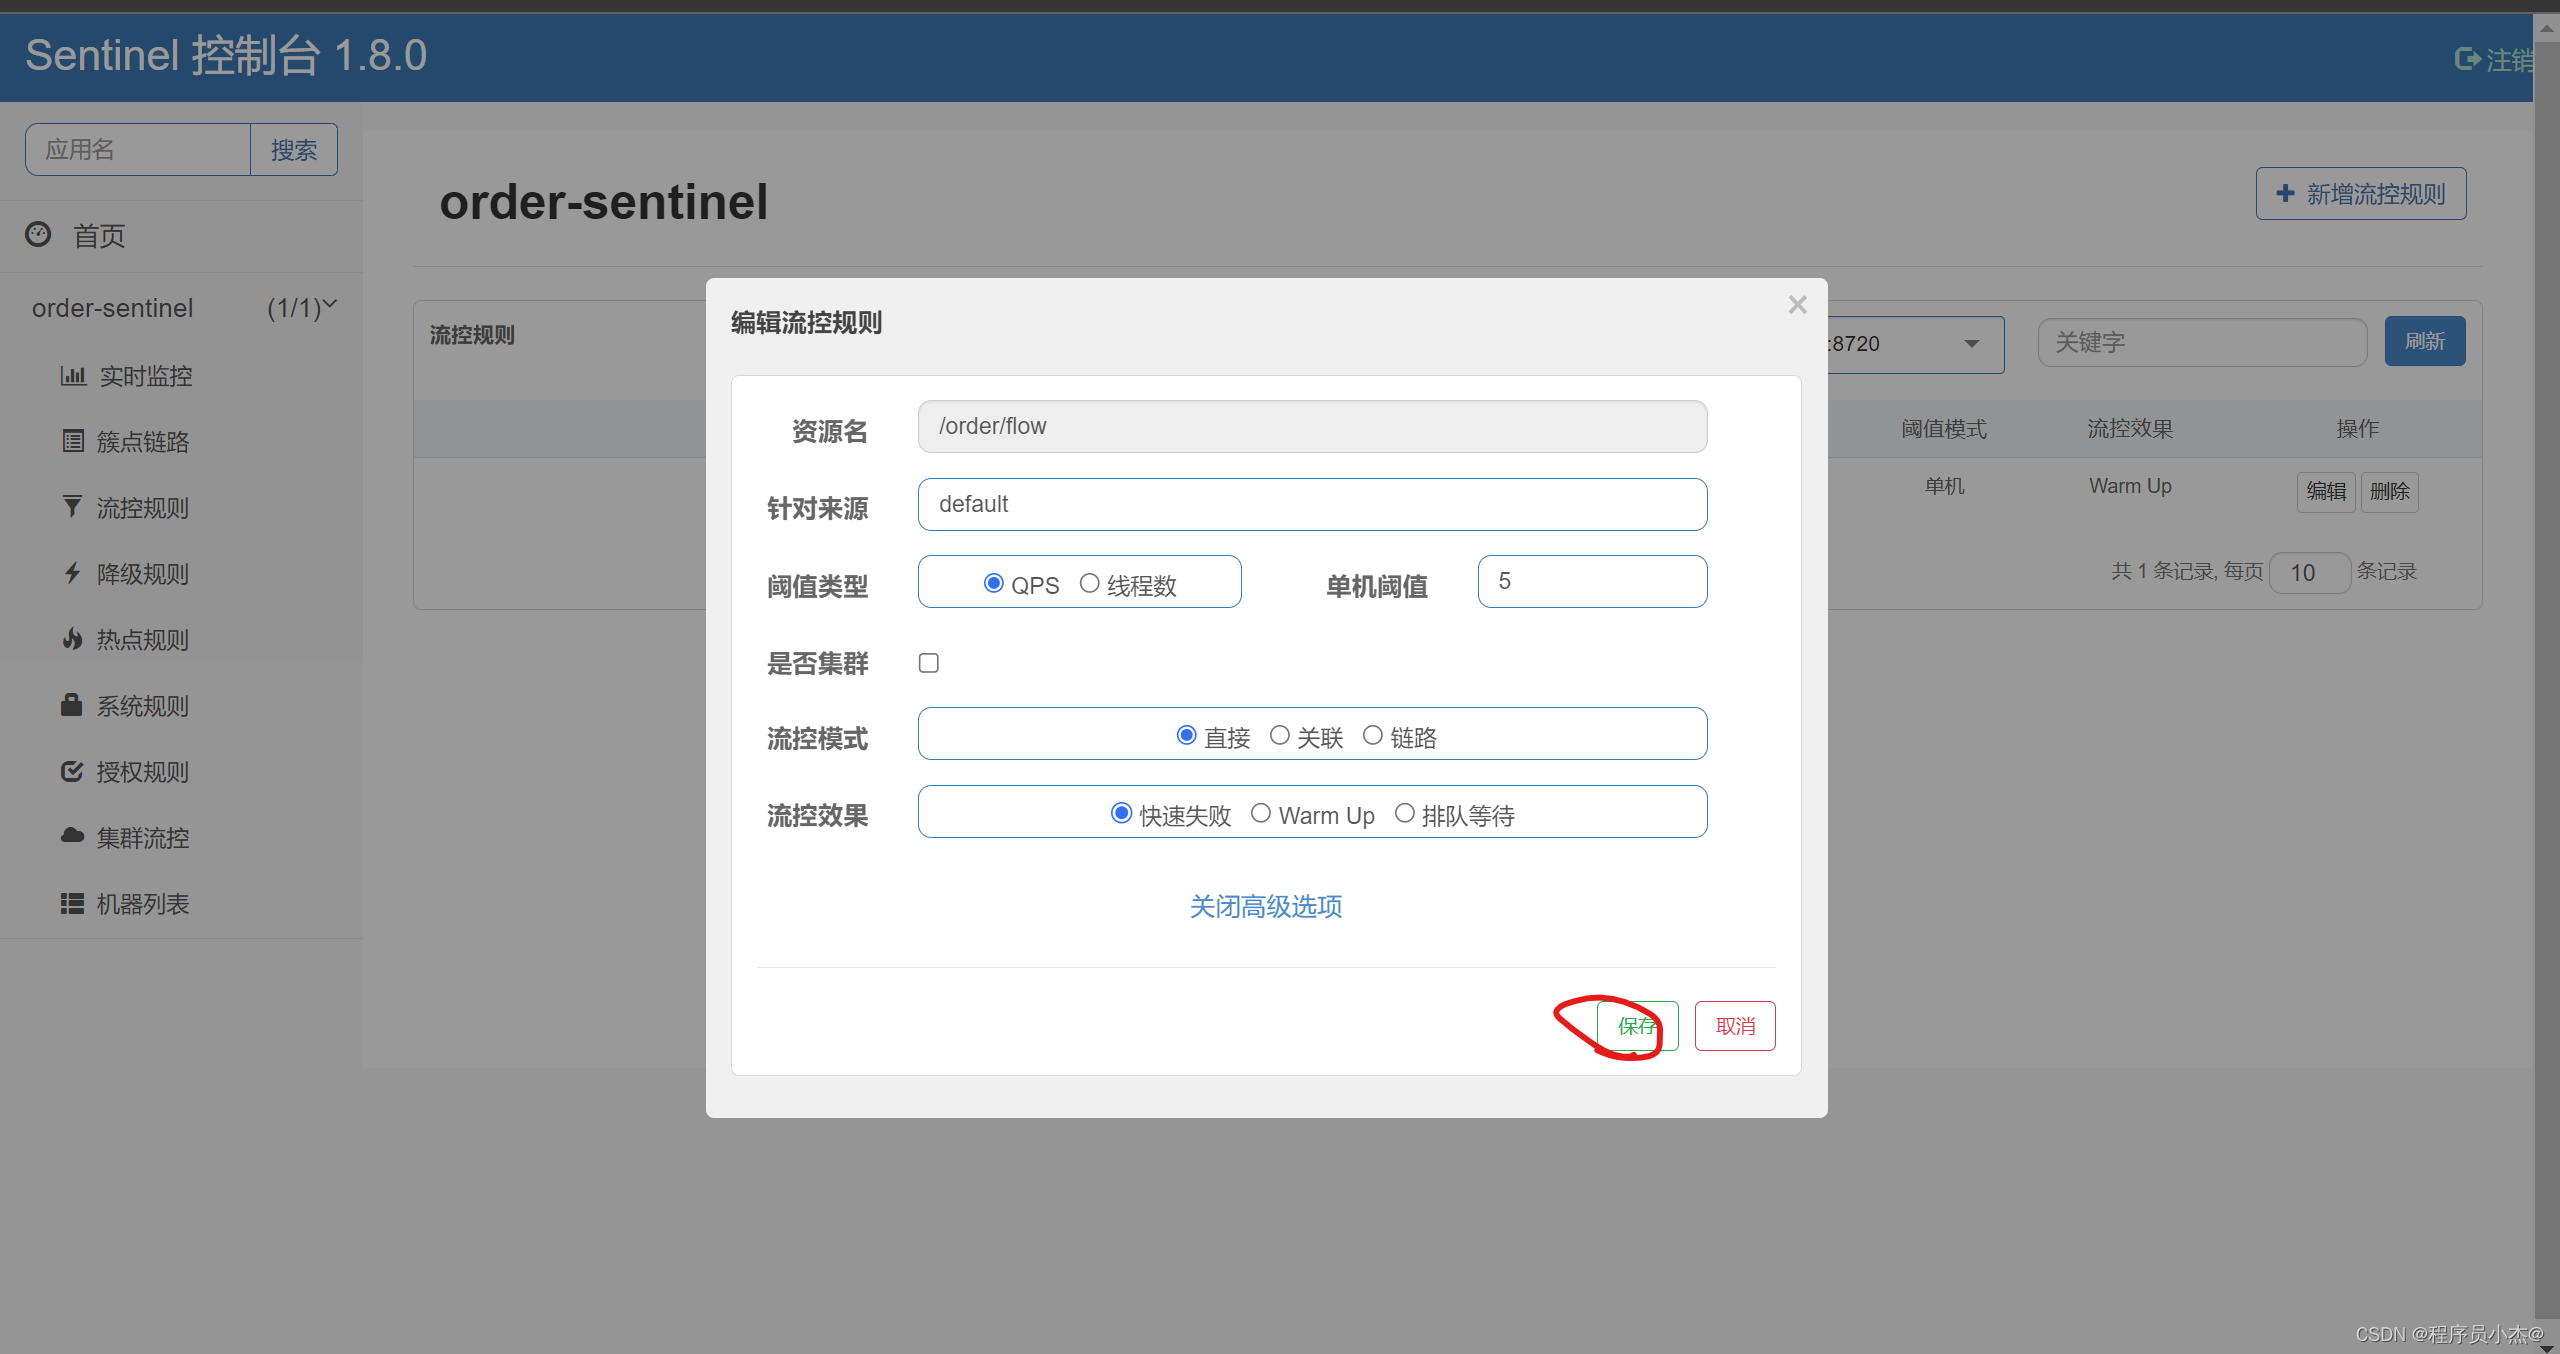Click the 针对来源 default input field
This screenshot has width=2560, height=1354.
(1312, 504)
